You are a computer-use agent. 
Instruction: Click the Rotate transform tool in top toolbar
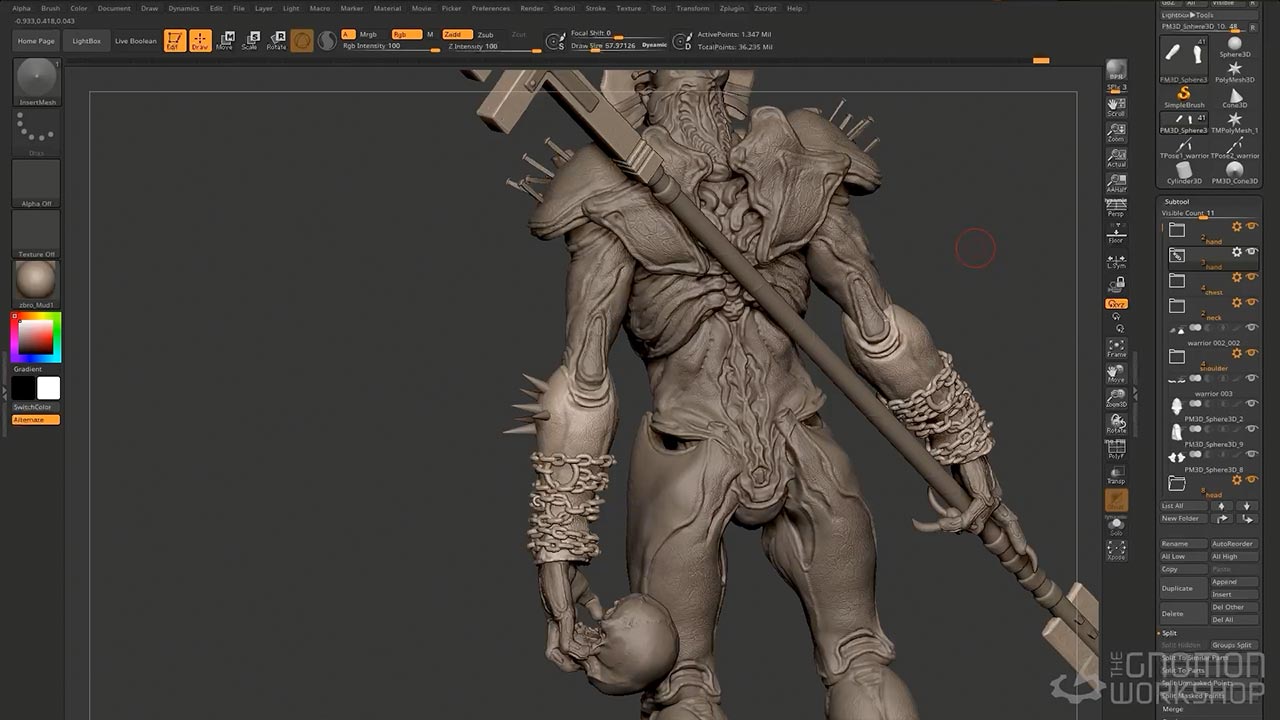[x=276, y=40]
